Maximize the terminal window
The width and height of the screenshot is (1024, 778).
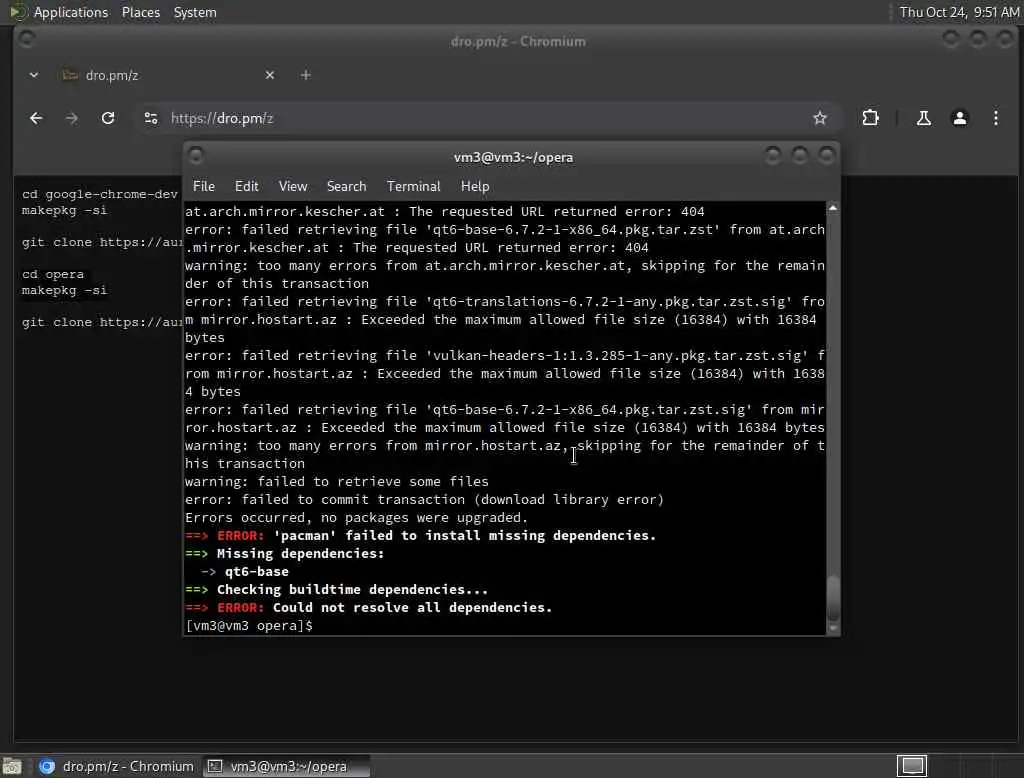point(799,155)
